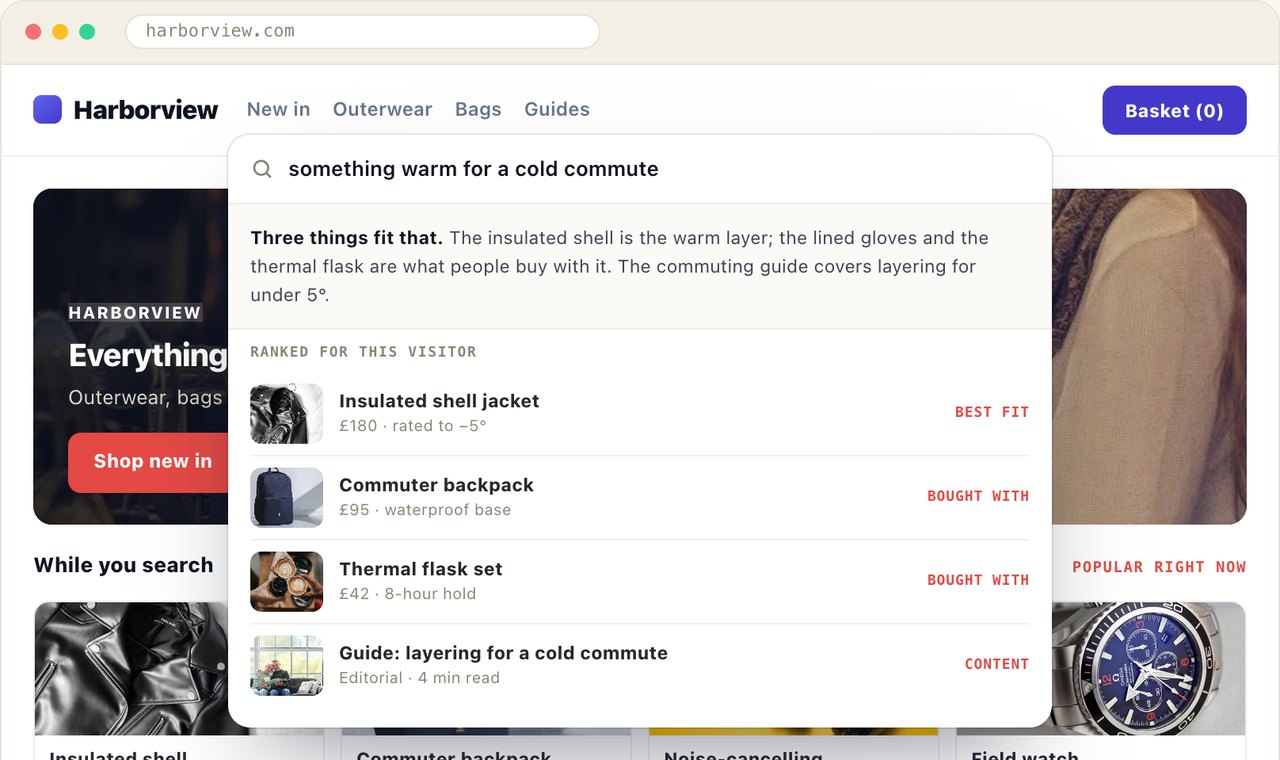Image resolution: width=1280 pixels, height=760 pixels.
Task: Select the Thermal flask set thumbnail
Action: [286, 581]
